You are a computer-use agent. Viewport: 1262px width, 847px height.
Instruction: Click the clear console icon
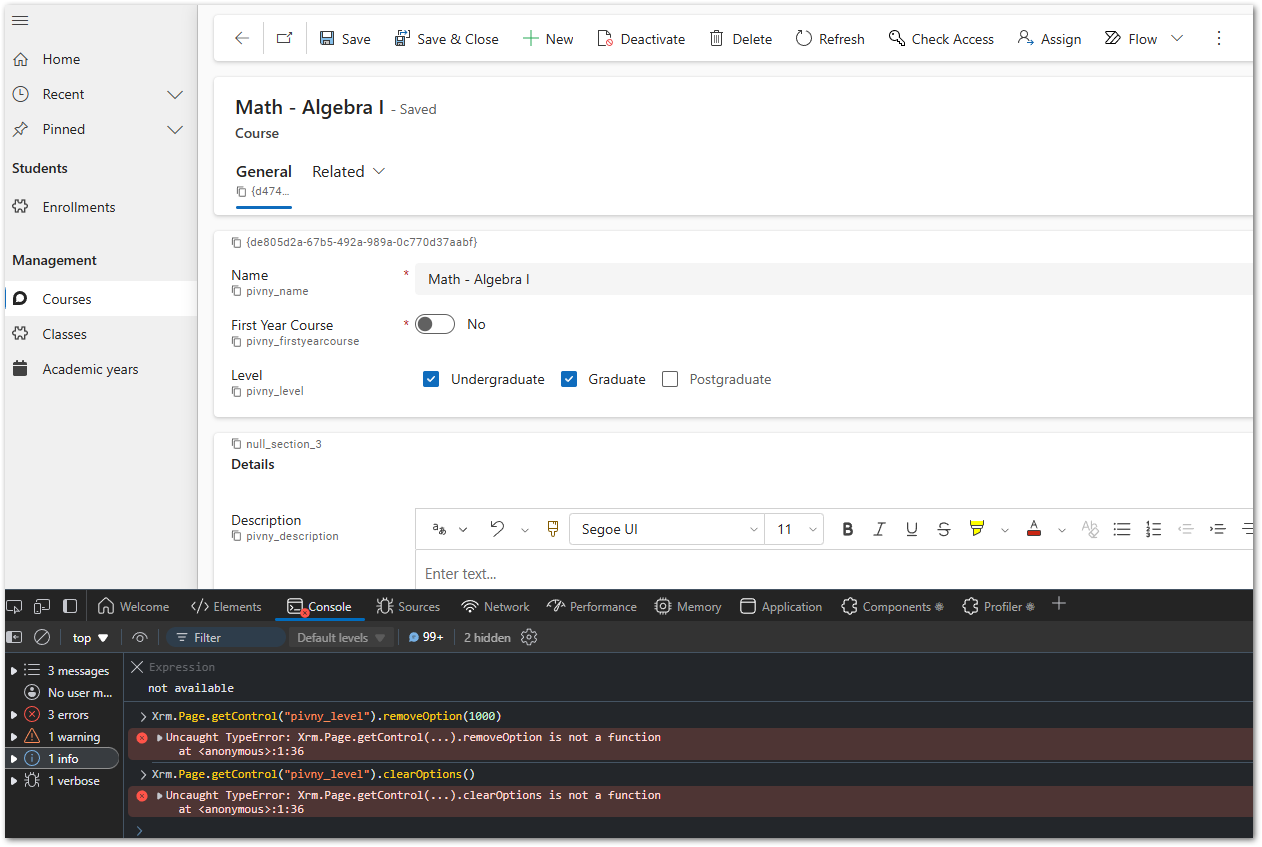coord(42,637)
